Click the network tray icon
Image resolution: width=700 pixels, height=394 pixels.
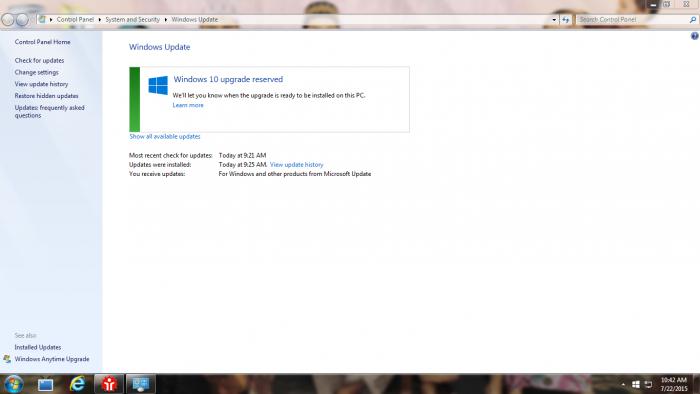coord(648,384)
